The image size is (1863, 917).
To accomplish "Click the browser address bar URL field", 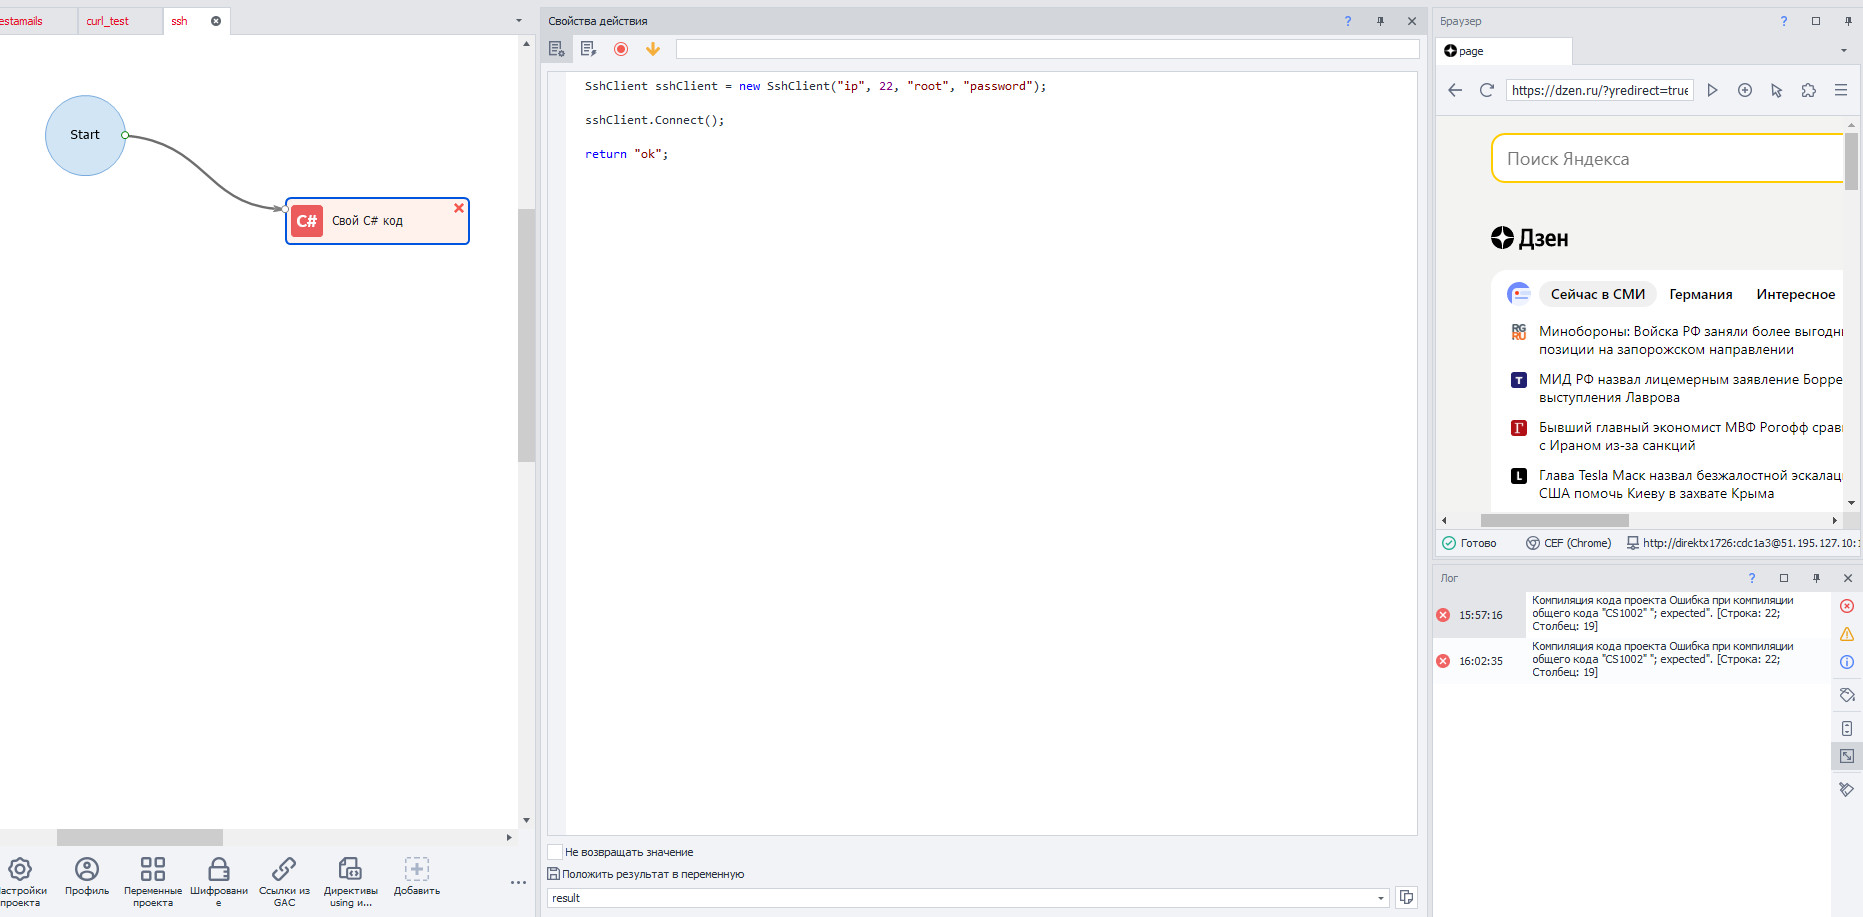I will (1599, 90).
